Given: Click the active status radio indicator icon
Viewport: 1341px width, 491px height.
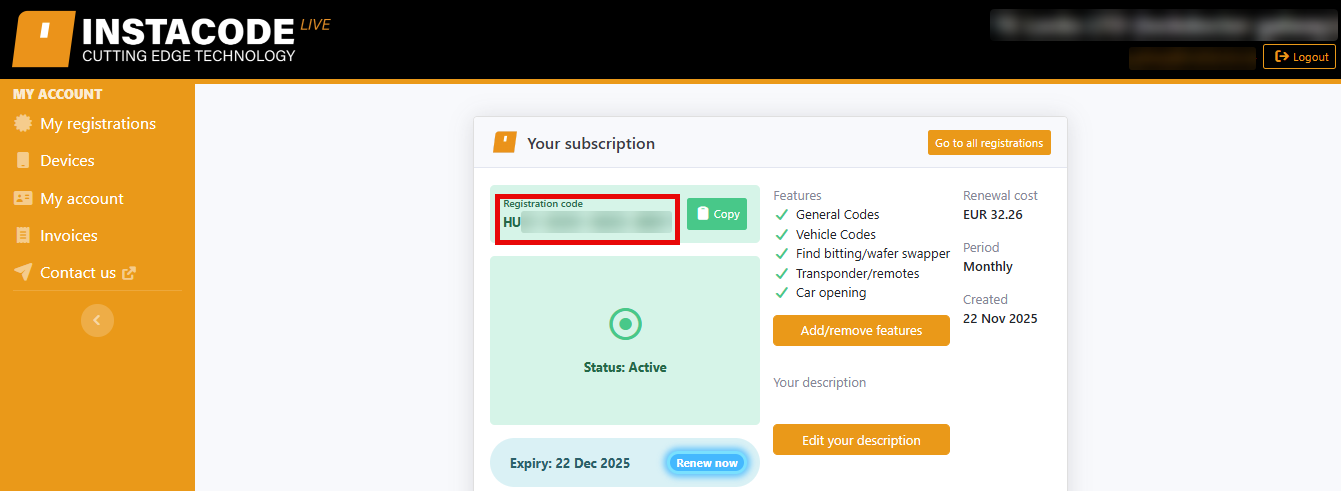Looking at the screenshot, I should click(x=625, y=324).
